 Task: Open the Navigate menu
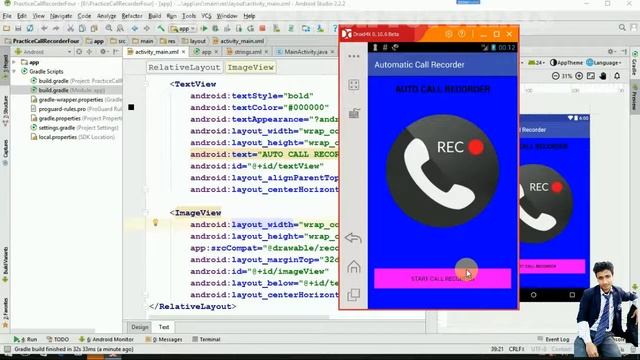(61, 16)
